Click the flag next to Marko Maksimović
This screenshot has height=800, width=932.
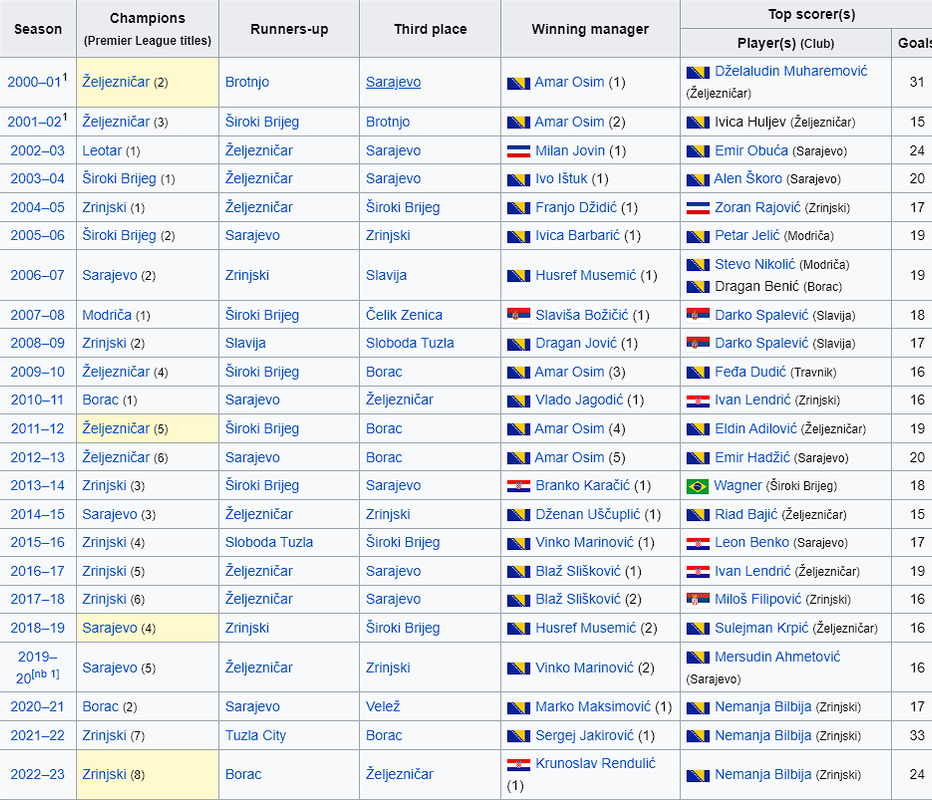pos(518,708)
